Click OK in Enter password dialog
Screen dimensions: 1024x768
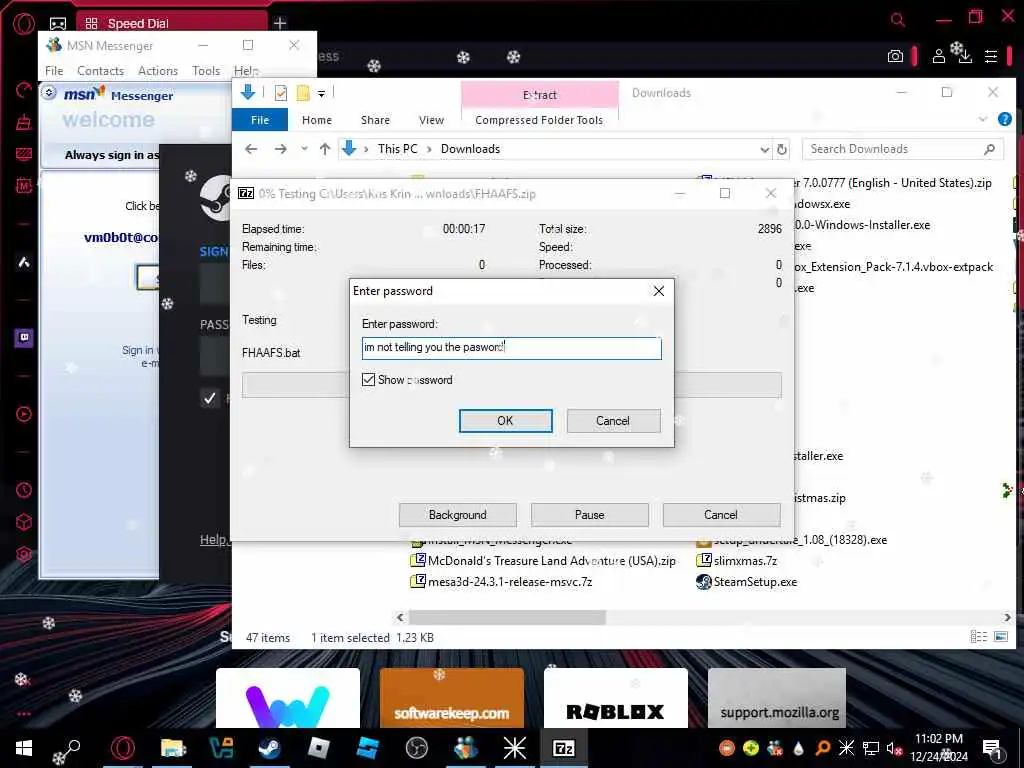505,421
